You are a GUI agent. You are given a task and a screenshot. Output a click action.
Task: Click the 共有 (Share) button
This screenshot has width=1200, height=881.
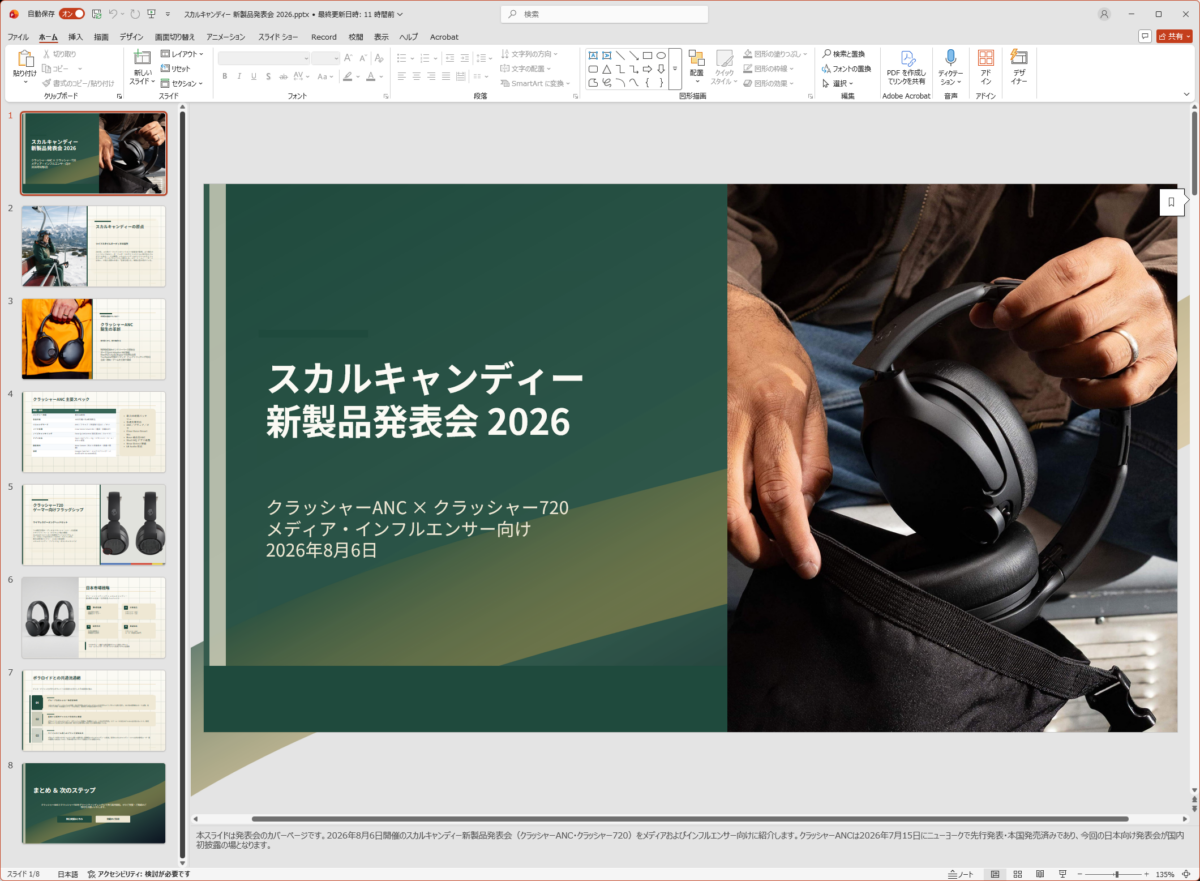point(1174,36)
